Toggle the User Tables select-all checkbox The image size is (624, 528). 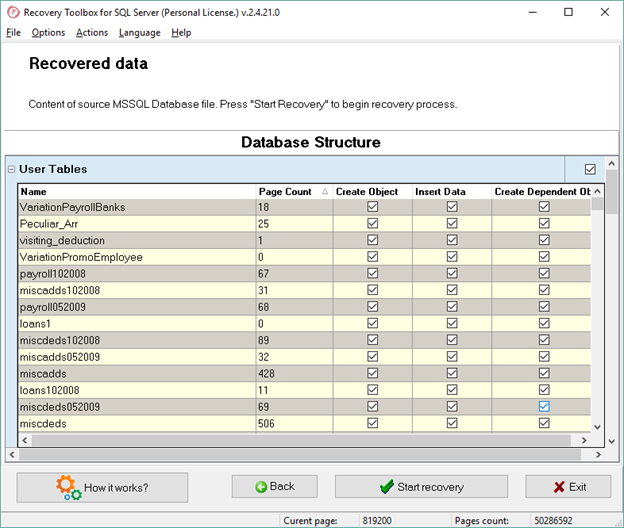tap(590, 169)
